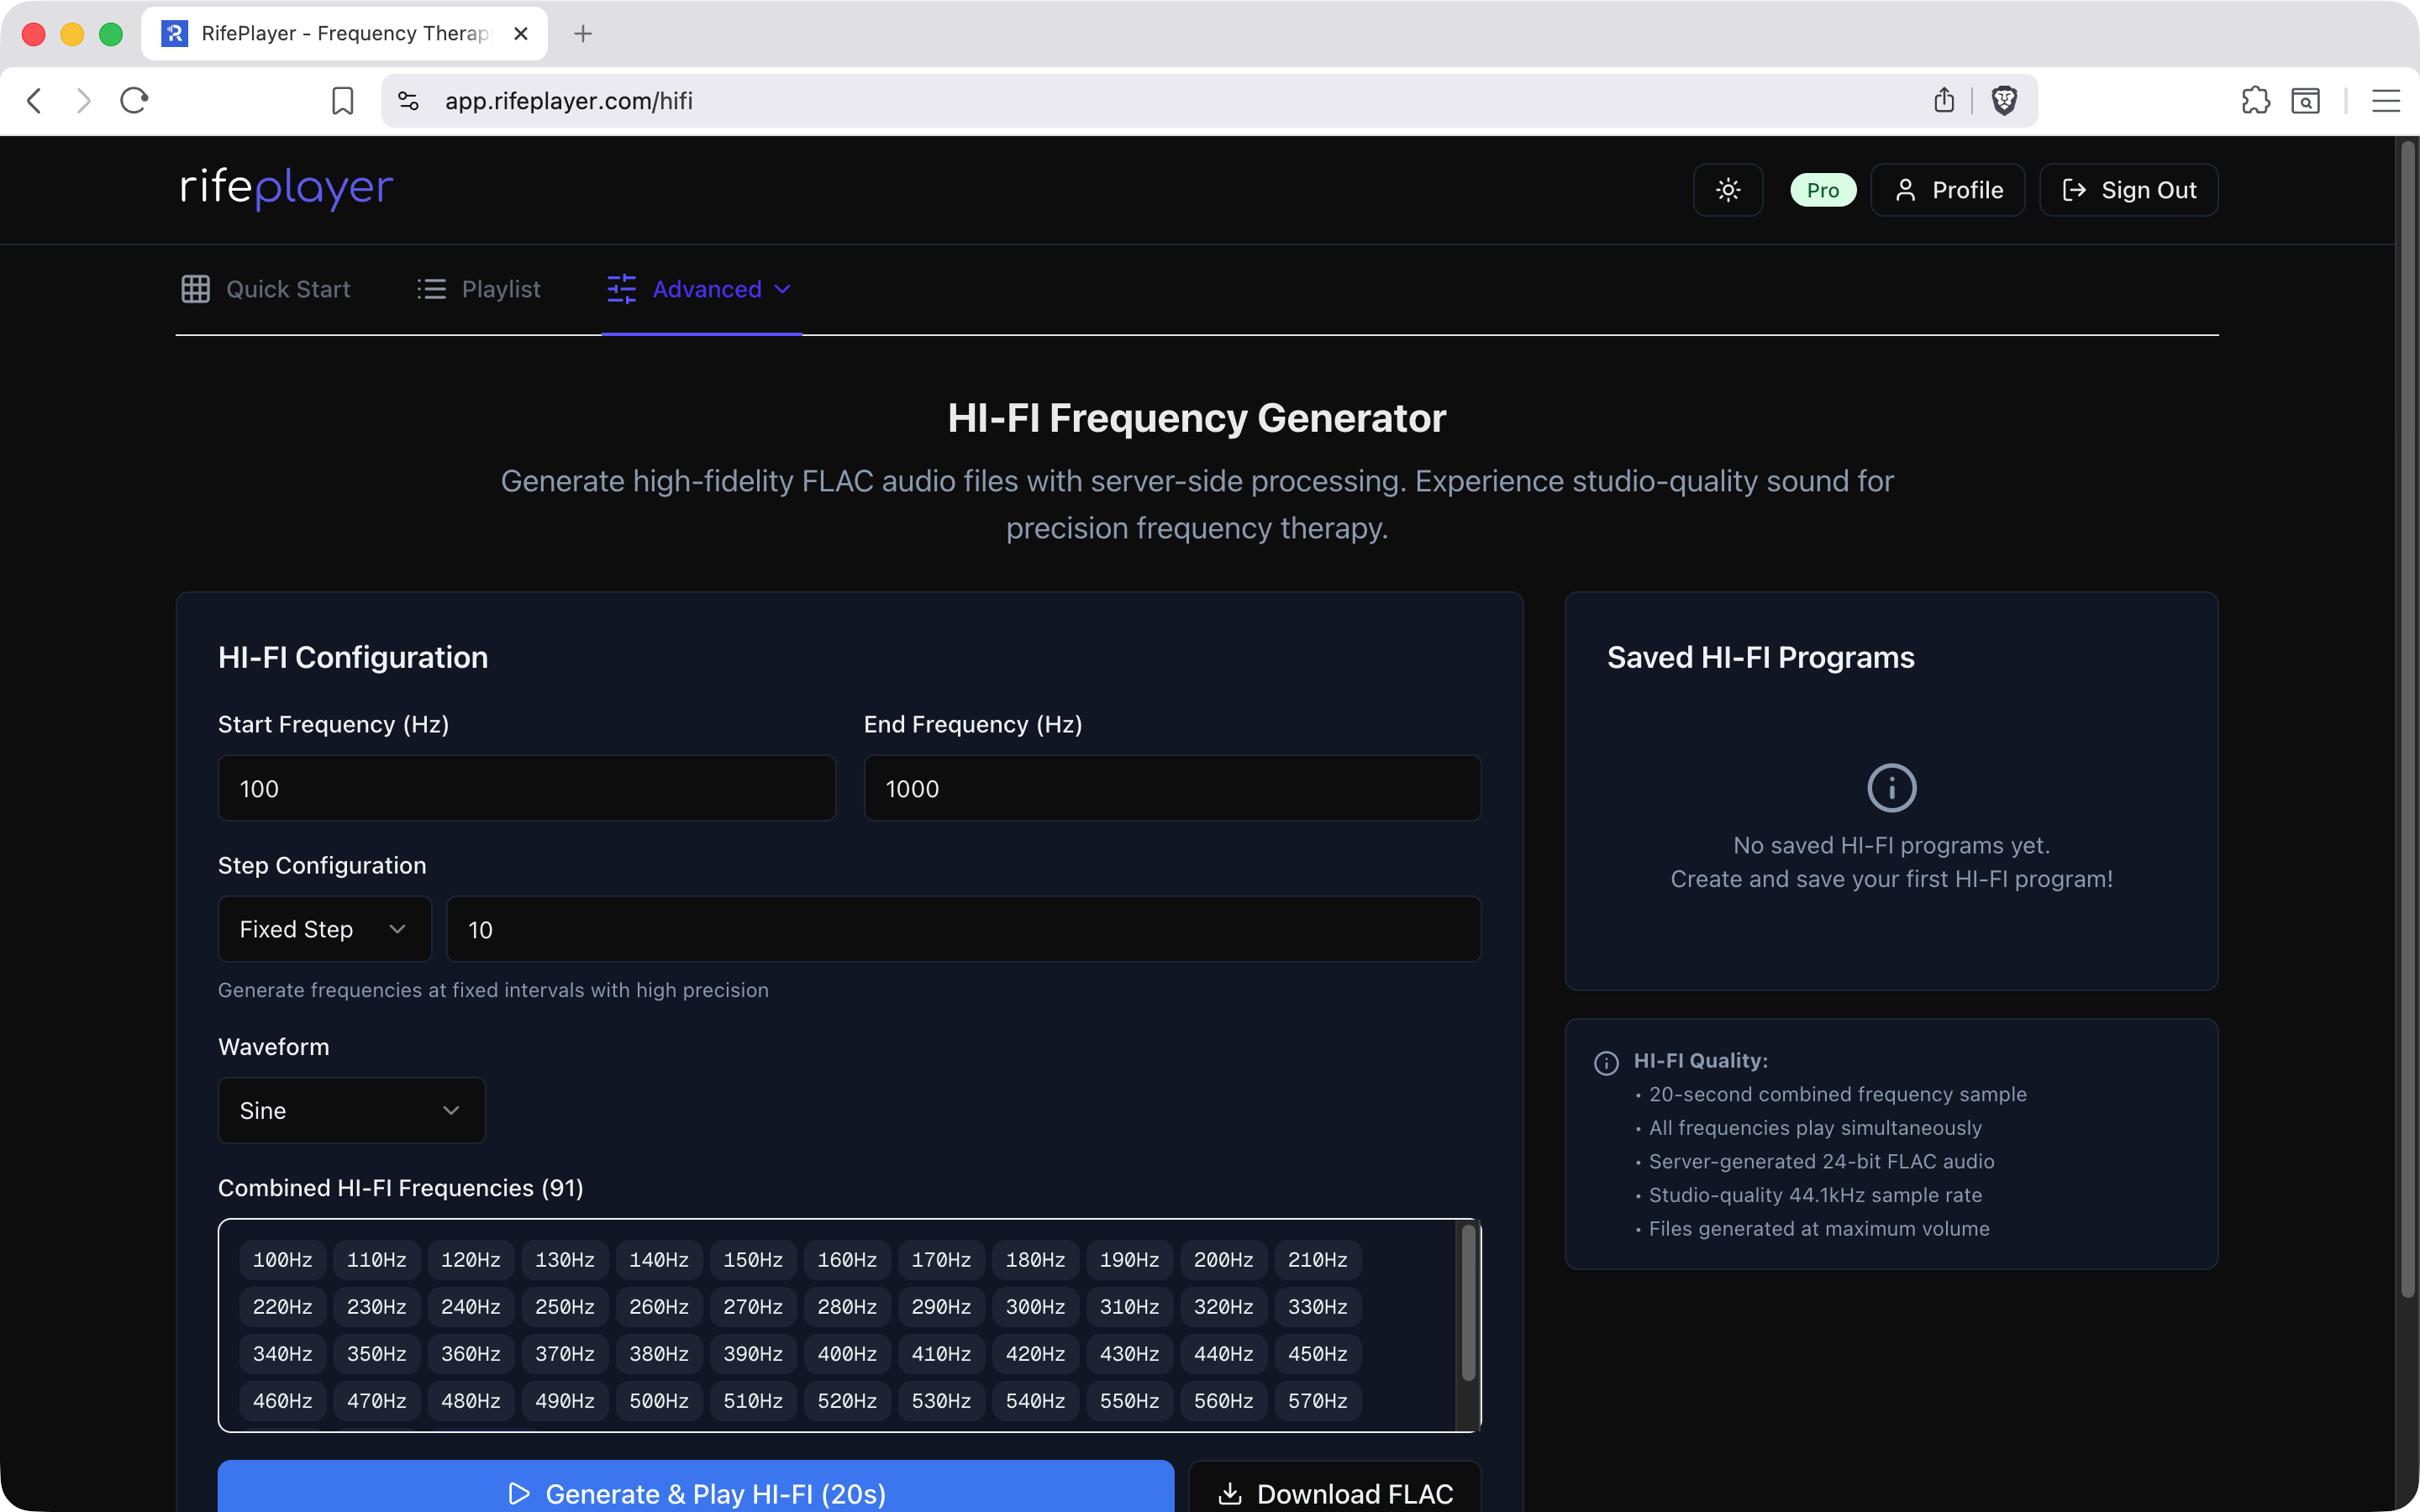Click the Pro badge

1822,190
